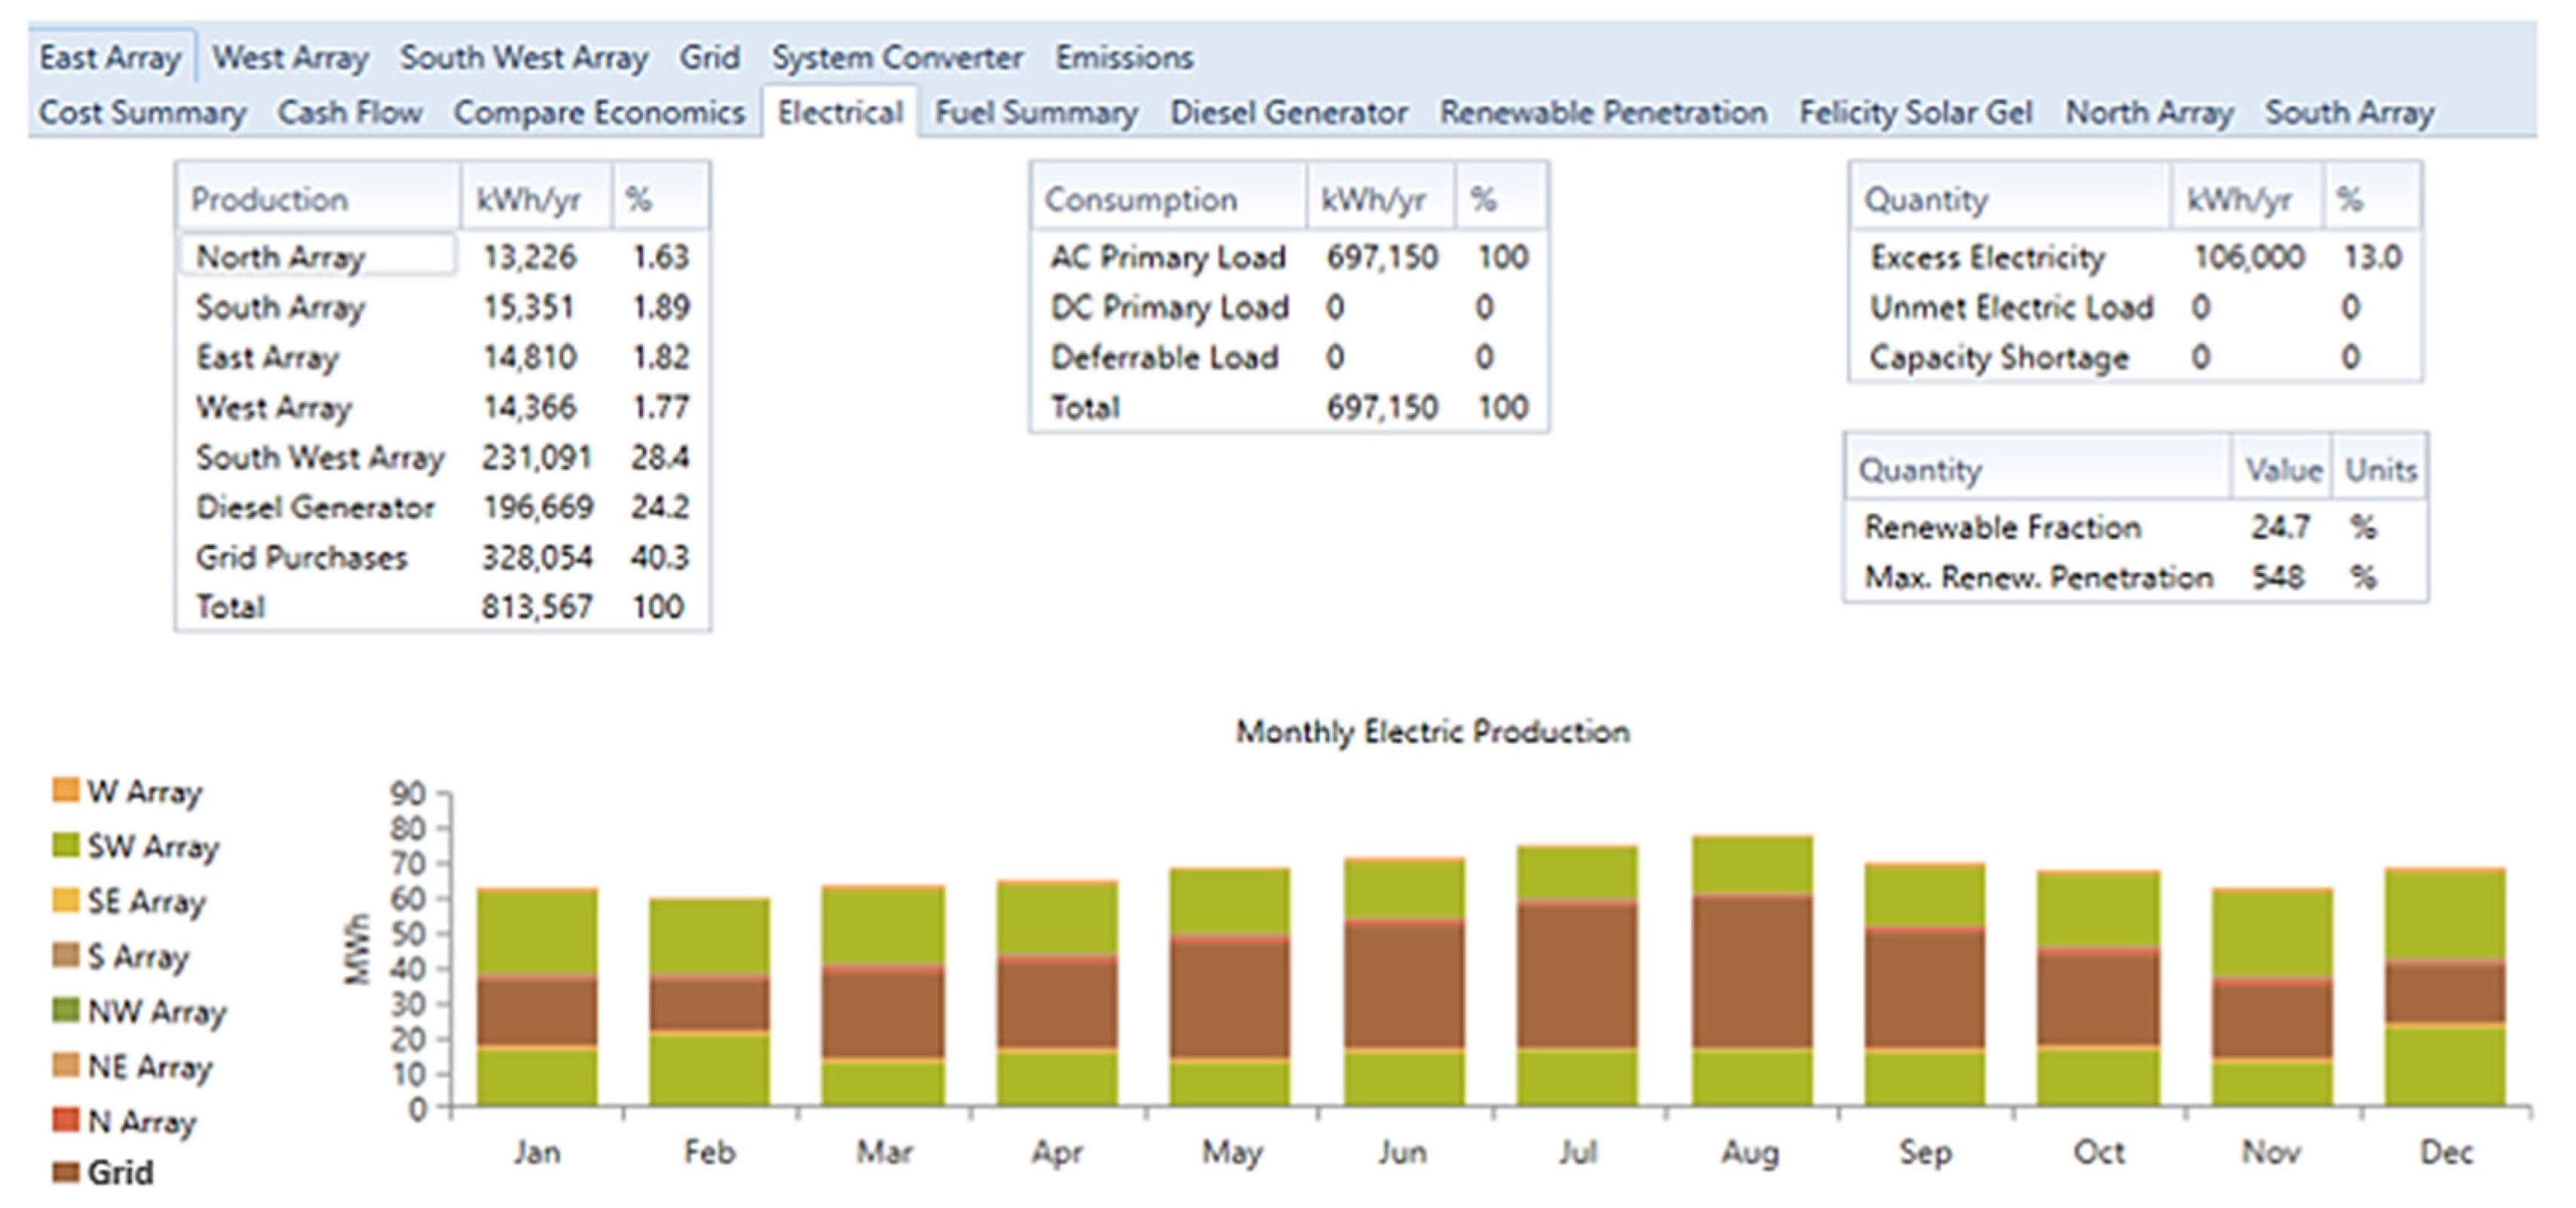Select West Array production row label

274,407
